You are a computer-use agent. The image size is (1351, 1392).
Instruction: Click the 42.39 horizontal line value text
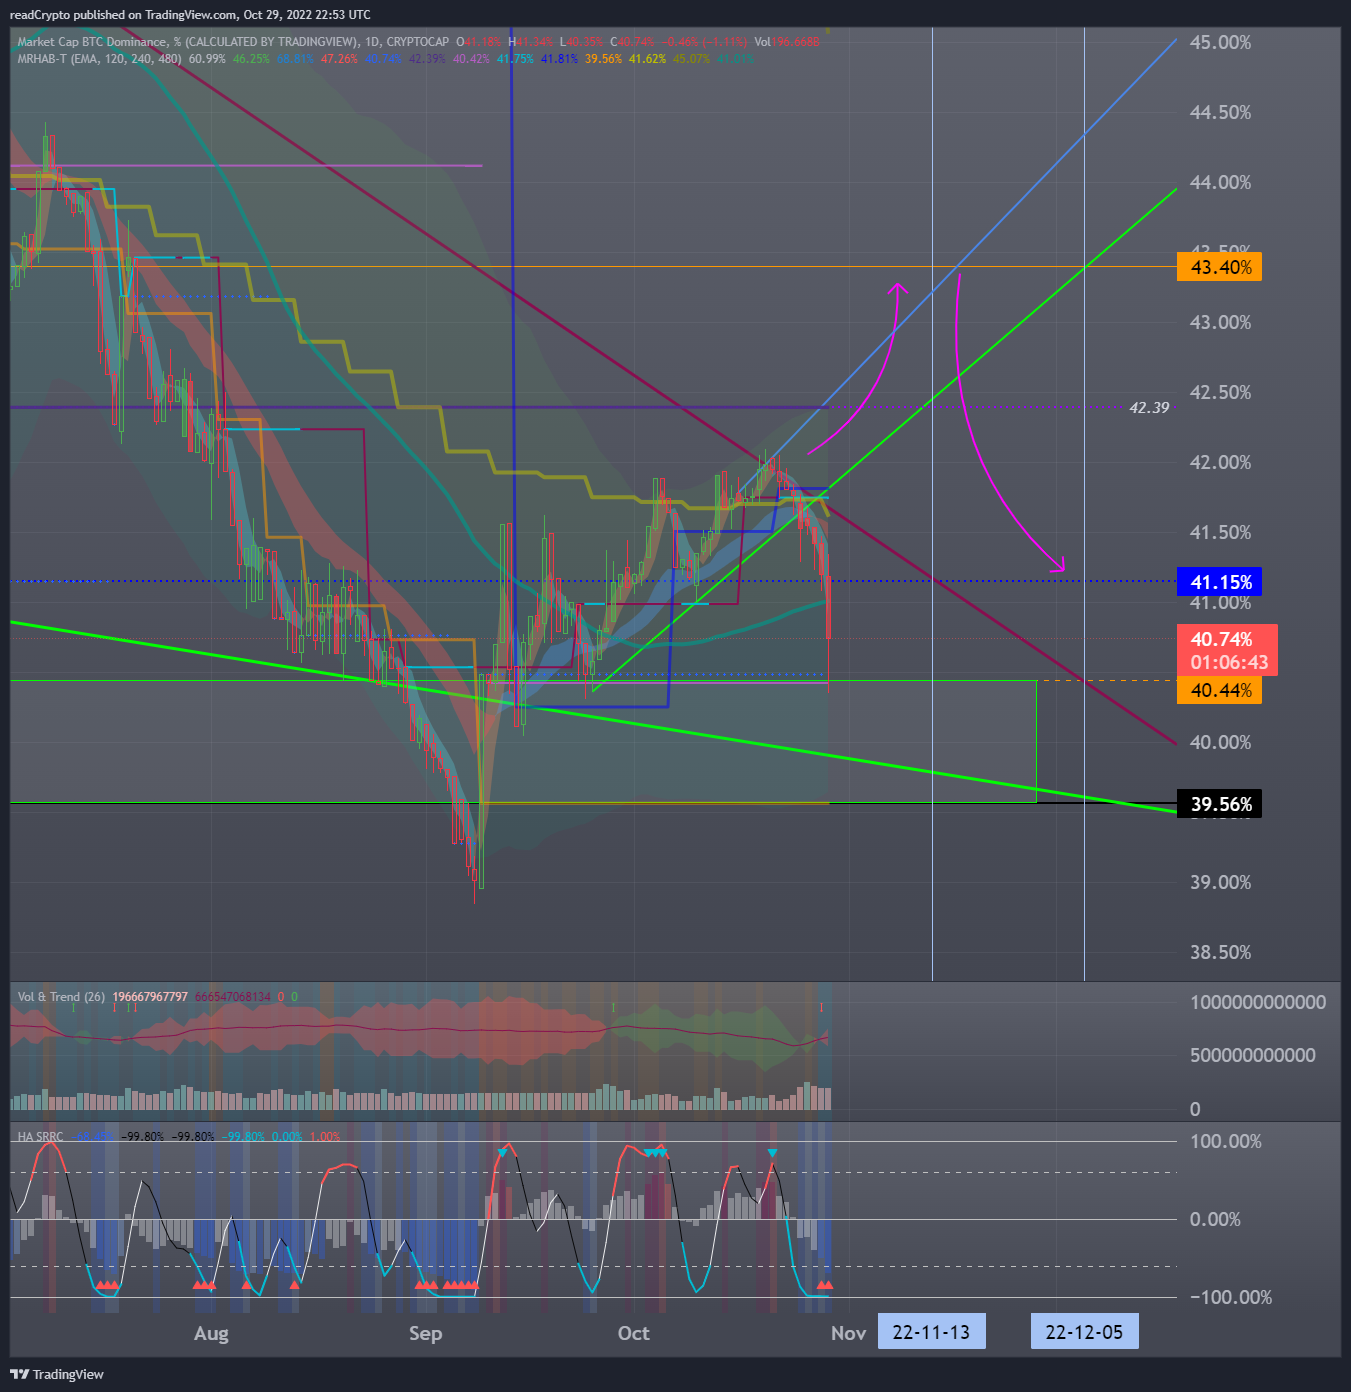1149,408
